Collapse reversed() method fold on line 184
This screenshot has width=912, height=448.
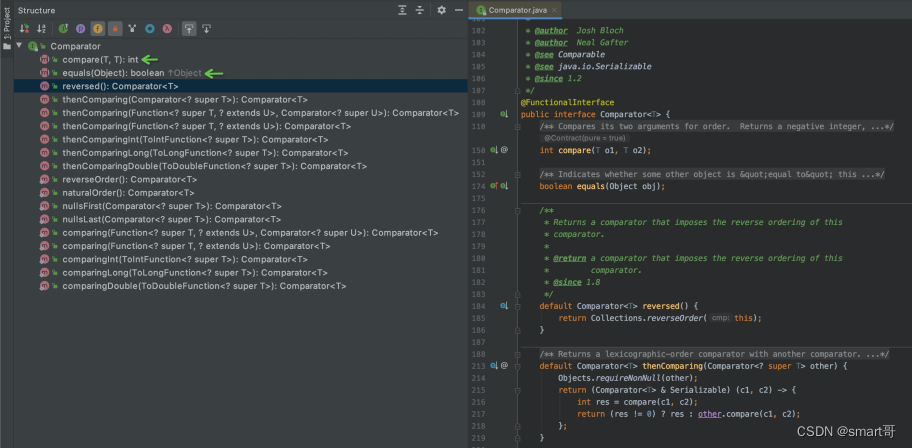517,306
